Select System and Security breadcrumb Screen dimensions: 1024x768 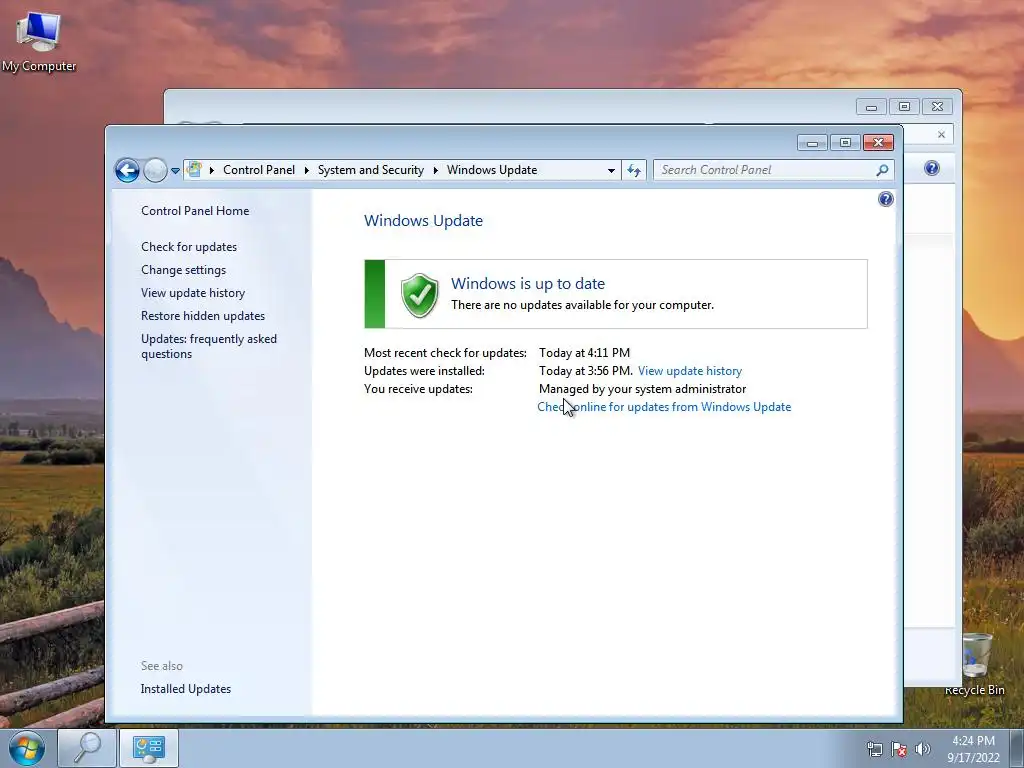(370, 170)
